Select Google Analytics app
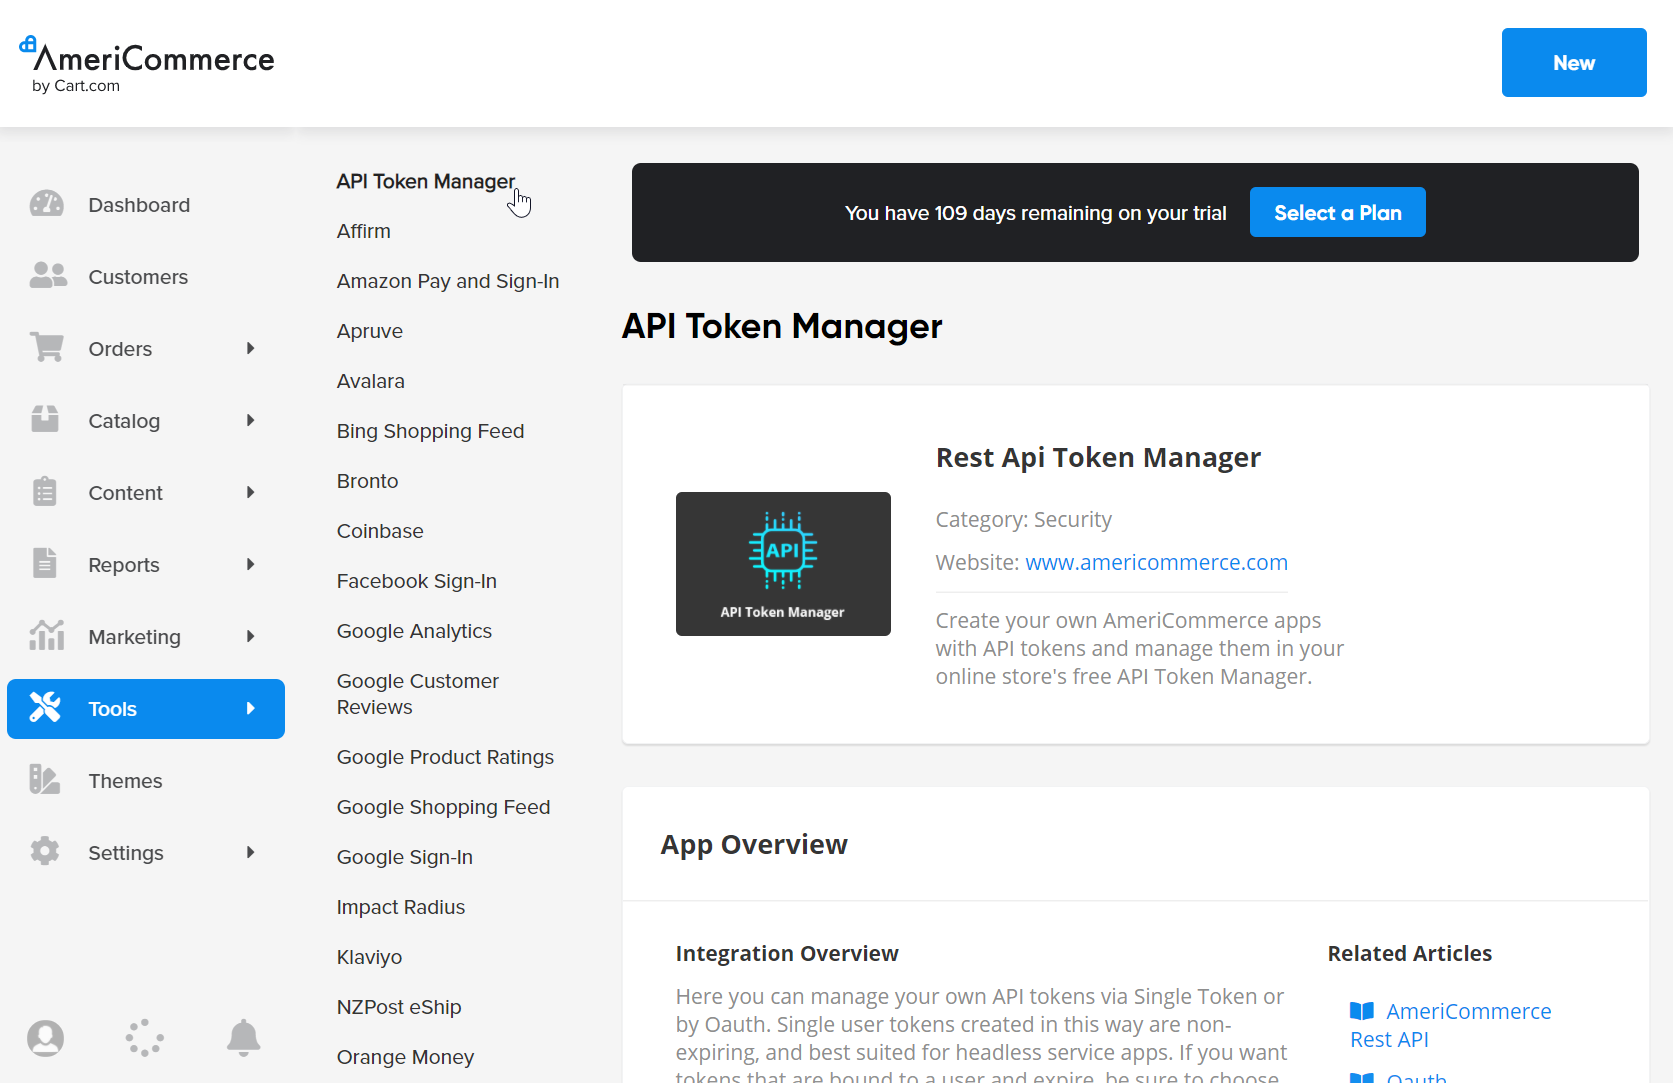Image resolution: width=1673 pixels, height=1083 pixels. point(415,631)
